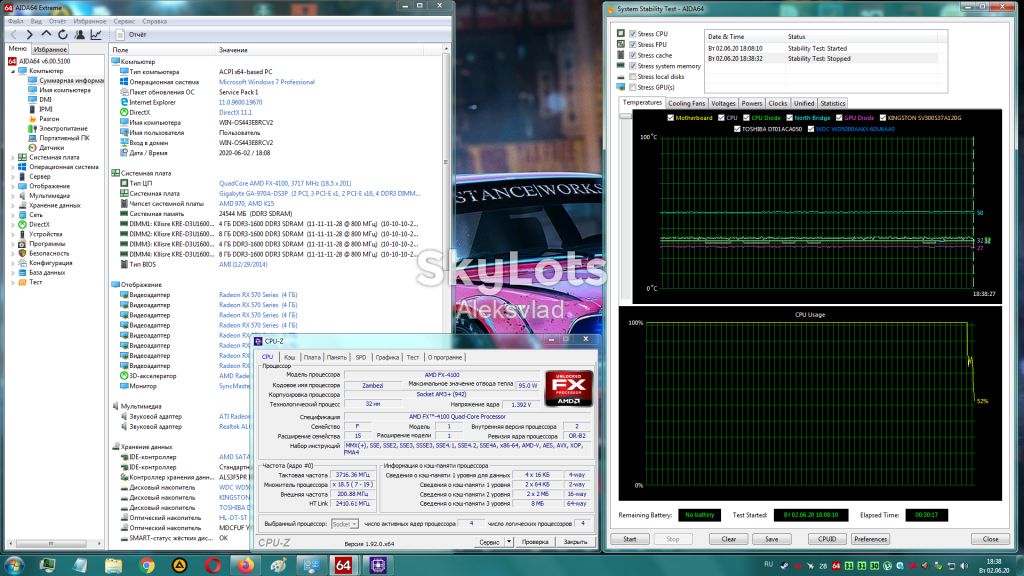Toggle GPU Diode graph checkbox
This screenshot has width=1024, height=576.
pyautogui.click(x=839, y=118)
